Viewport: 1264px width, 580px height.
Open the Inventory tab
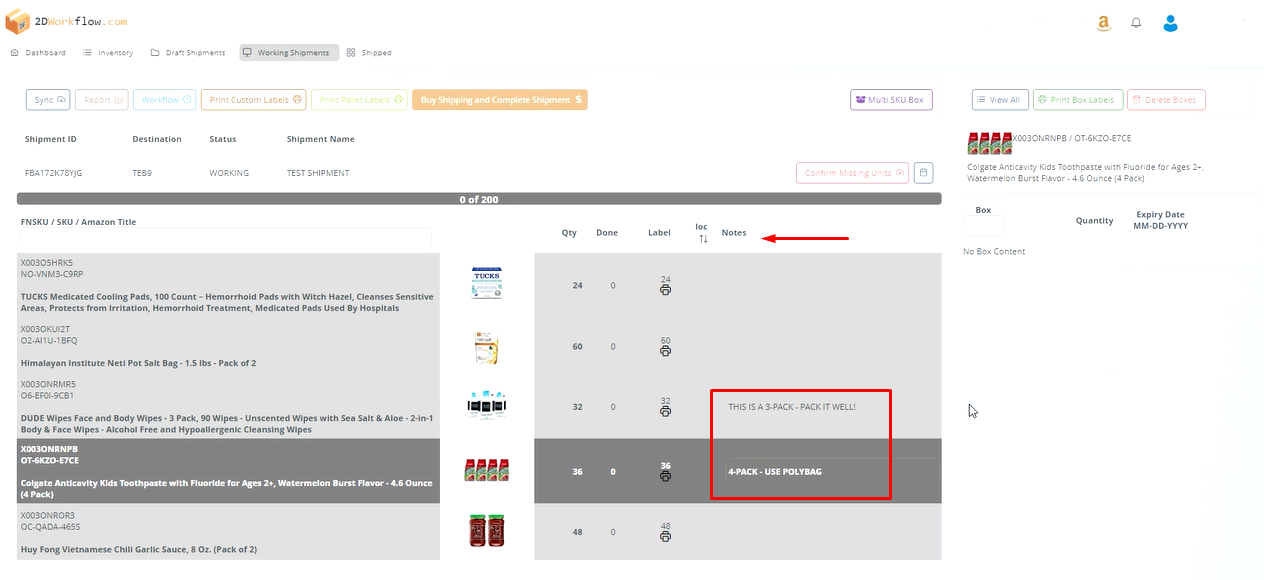[x=108, y=53]
